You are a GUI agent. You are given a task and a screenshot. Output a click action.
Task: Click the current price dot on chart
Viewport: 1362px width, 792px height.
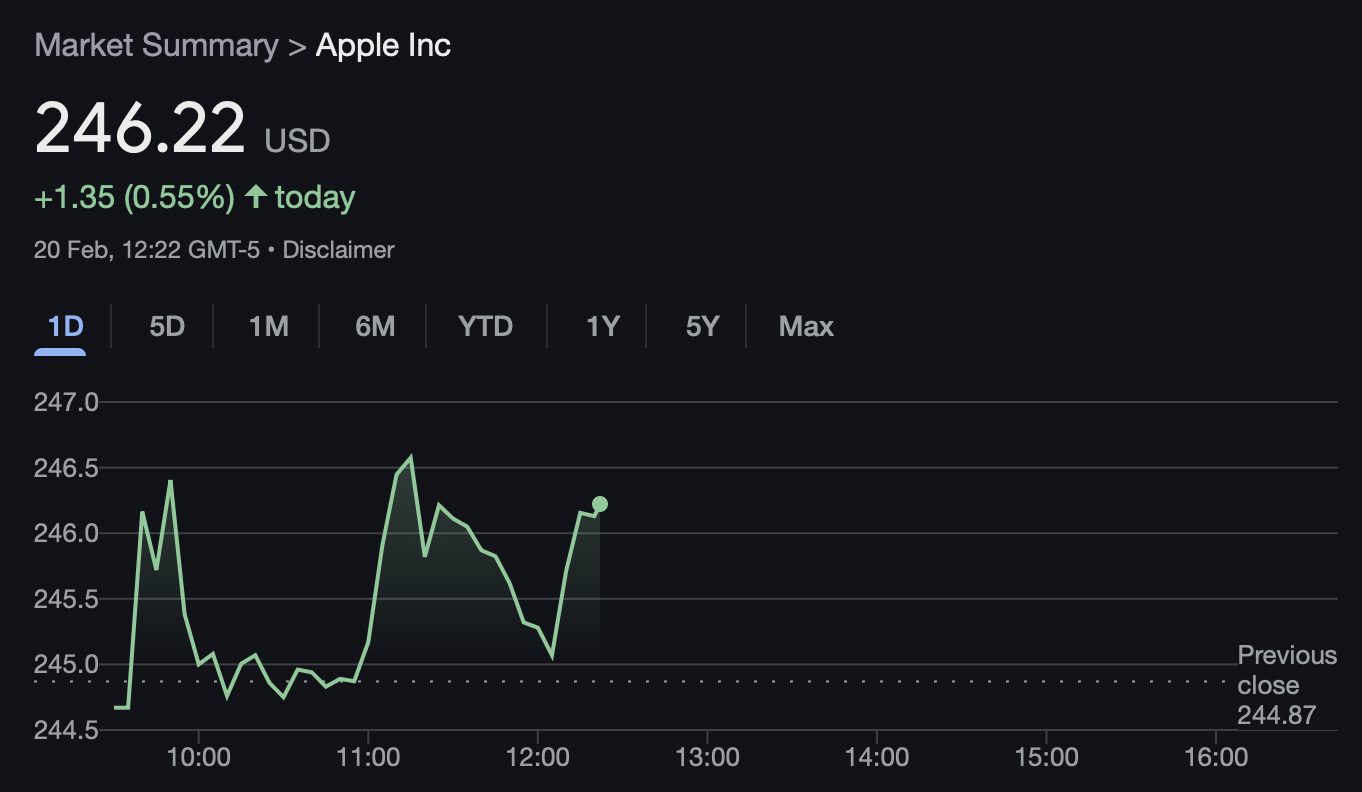(599, 504)
